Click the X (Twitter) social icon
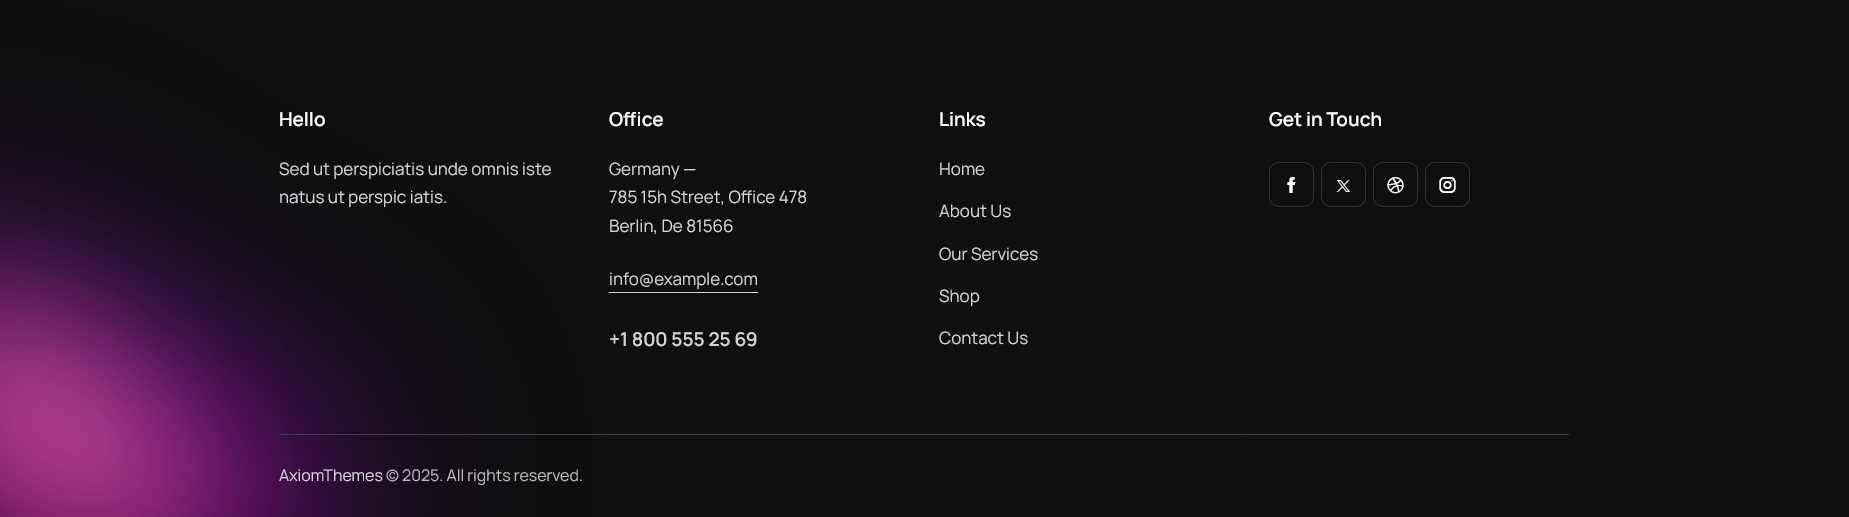This screenshot has width=1849, height=517. coord(1343,185)
